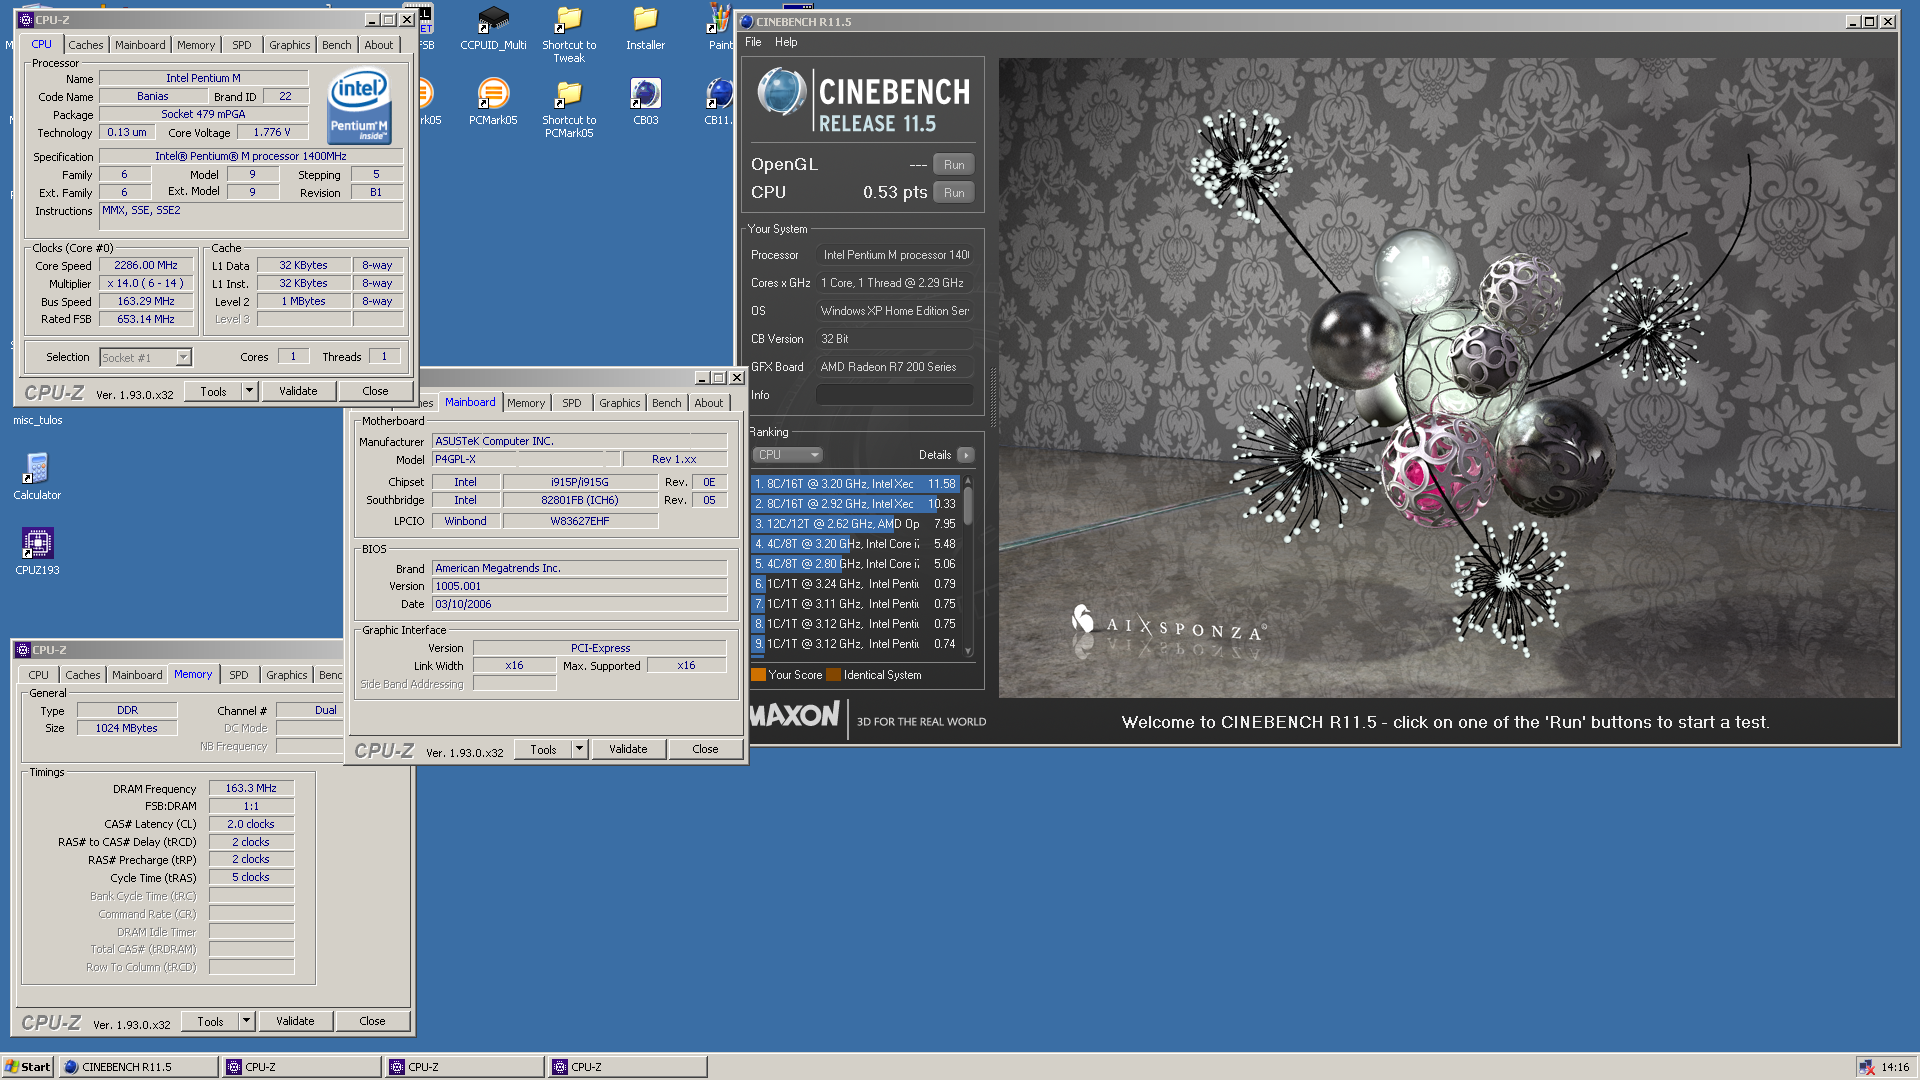The image size is (1920, 1080).
Task: Open Shortcut to PCMark05 folder icon
Action: [x=569, y=108]
